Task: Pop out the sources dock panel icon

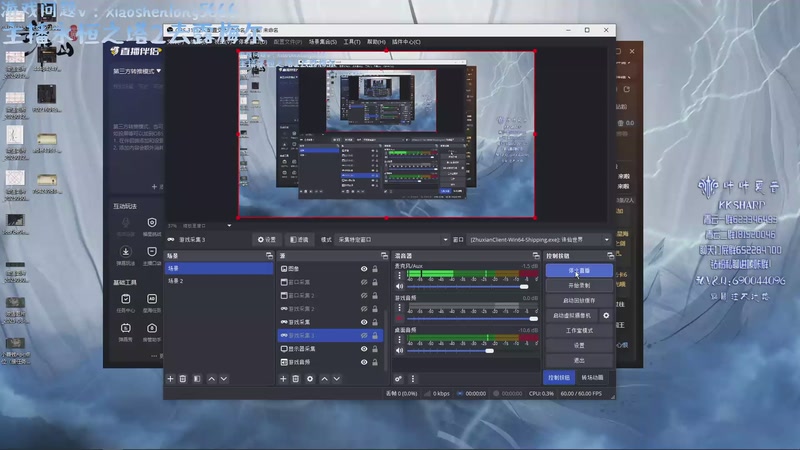Action: pyautogui.click(x=384, y=256)
